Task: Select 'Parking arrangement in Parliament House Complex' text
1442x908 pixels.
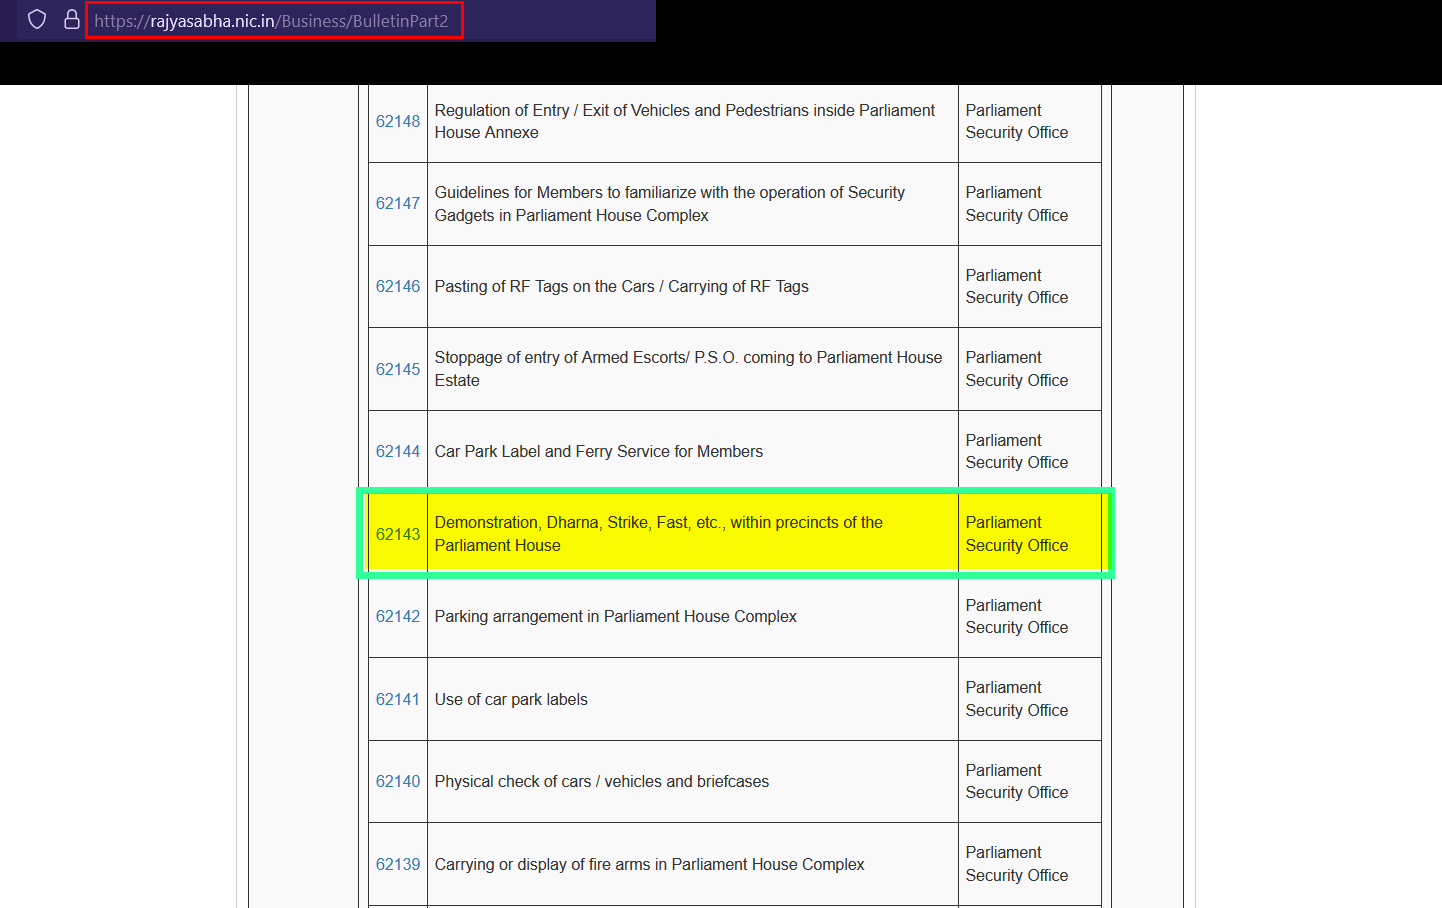Action: (x=616, y=616)
